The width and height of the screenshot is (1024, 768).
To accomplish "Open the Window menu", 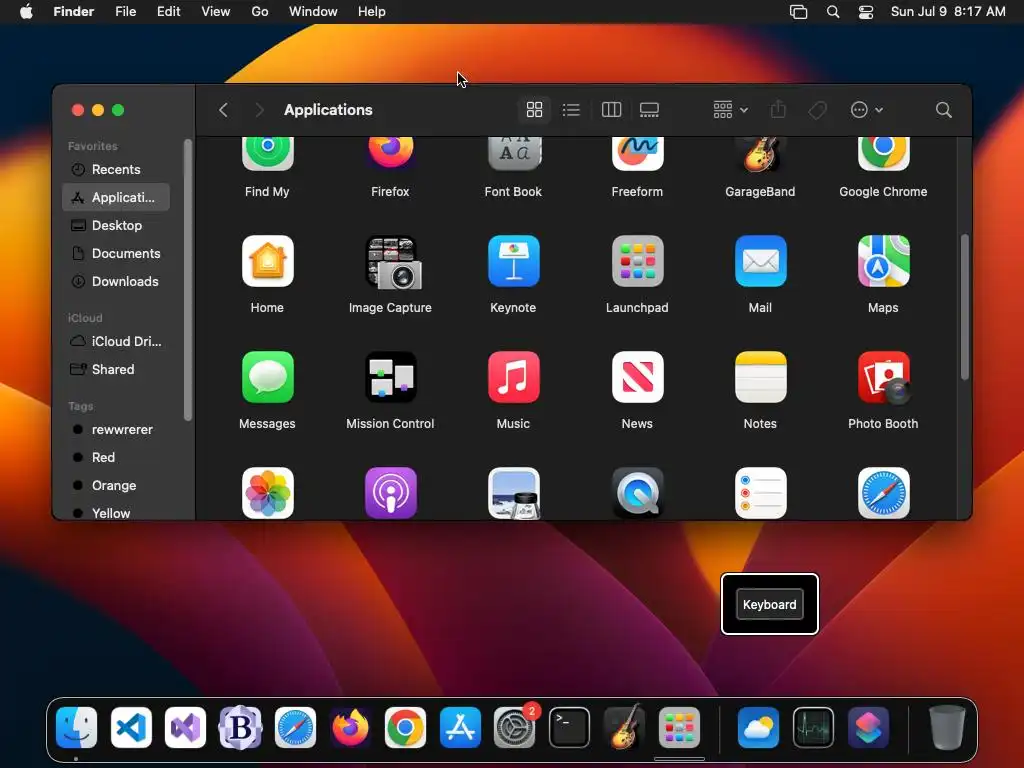I will click(x=313, y=12).
